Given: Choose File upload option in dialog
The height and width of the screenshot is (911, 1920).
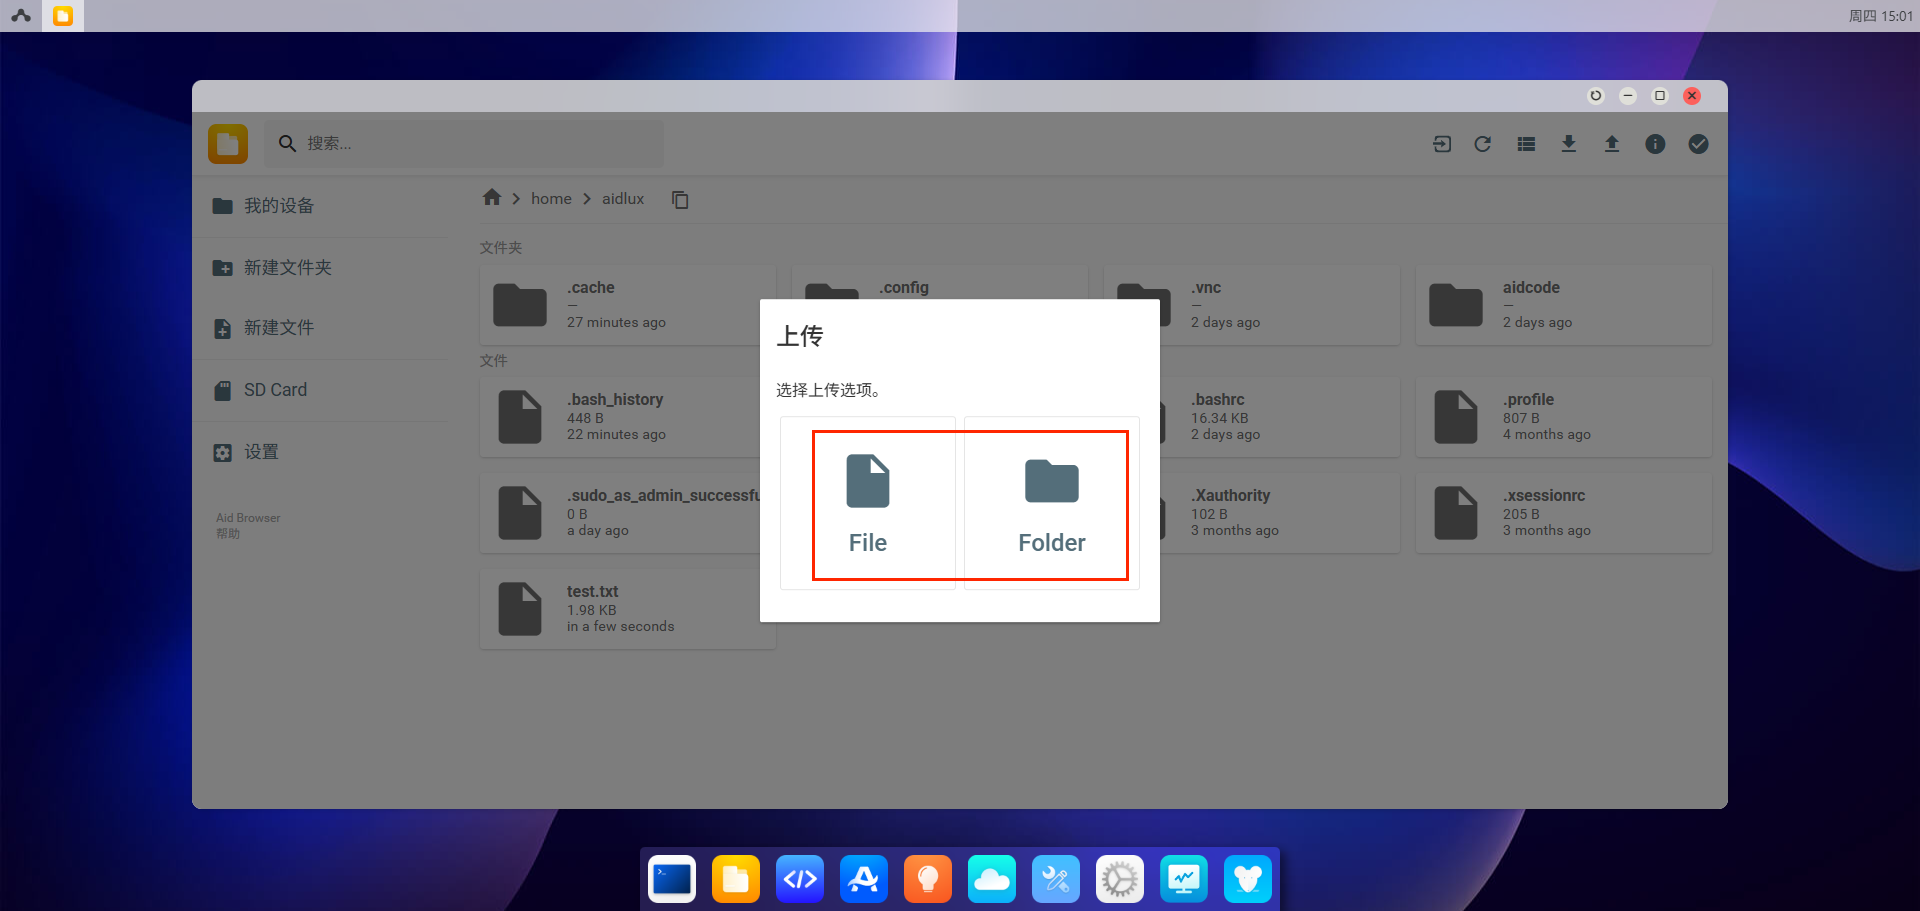Looking at the screenshot, I should (868, 504).
